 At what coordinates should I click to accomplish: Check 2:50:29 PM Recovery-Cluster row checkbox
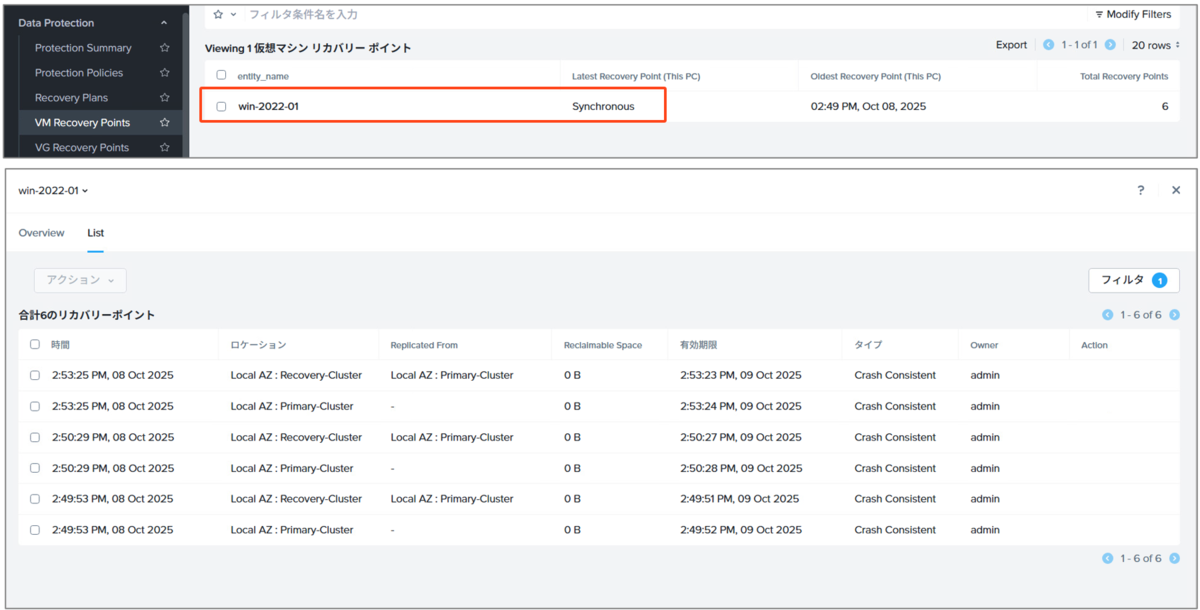tap(35, 437)
